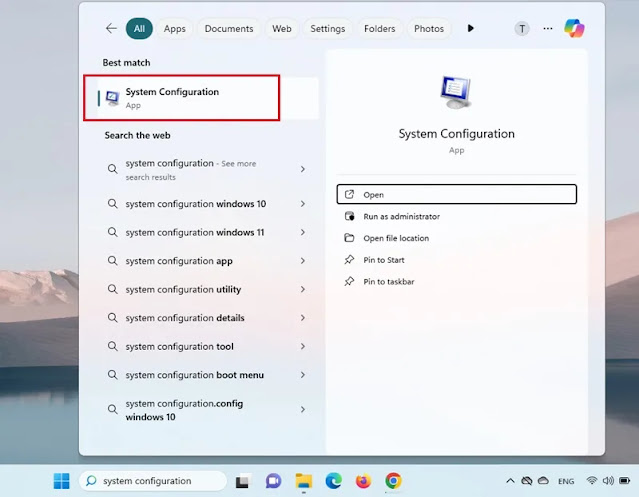Click the folder icon beside Open file location
639x497 pixels.
coord(349,238)
